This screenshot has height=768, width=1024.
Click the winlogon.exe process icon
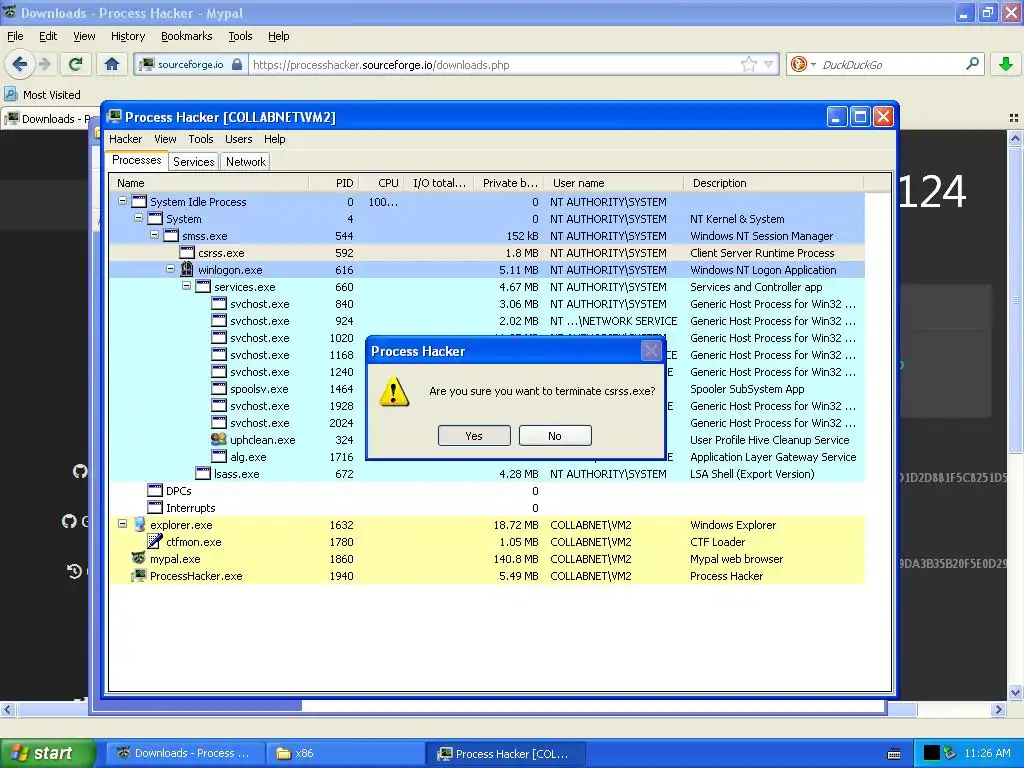point(187,269)
